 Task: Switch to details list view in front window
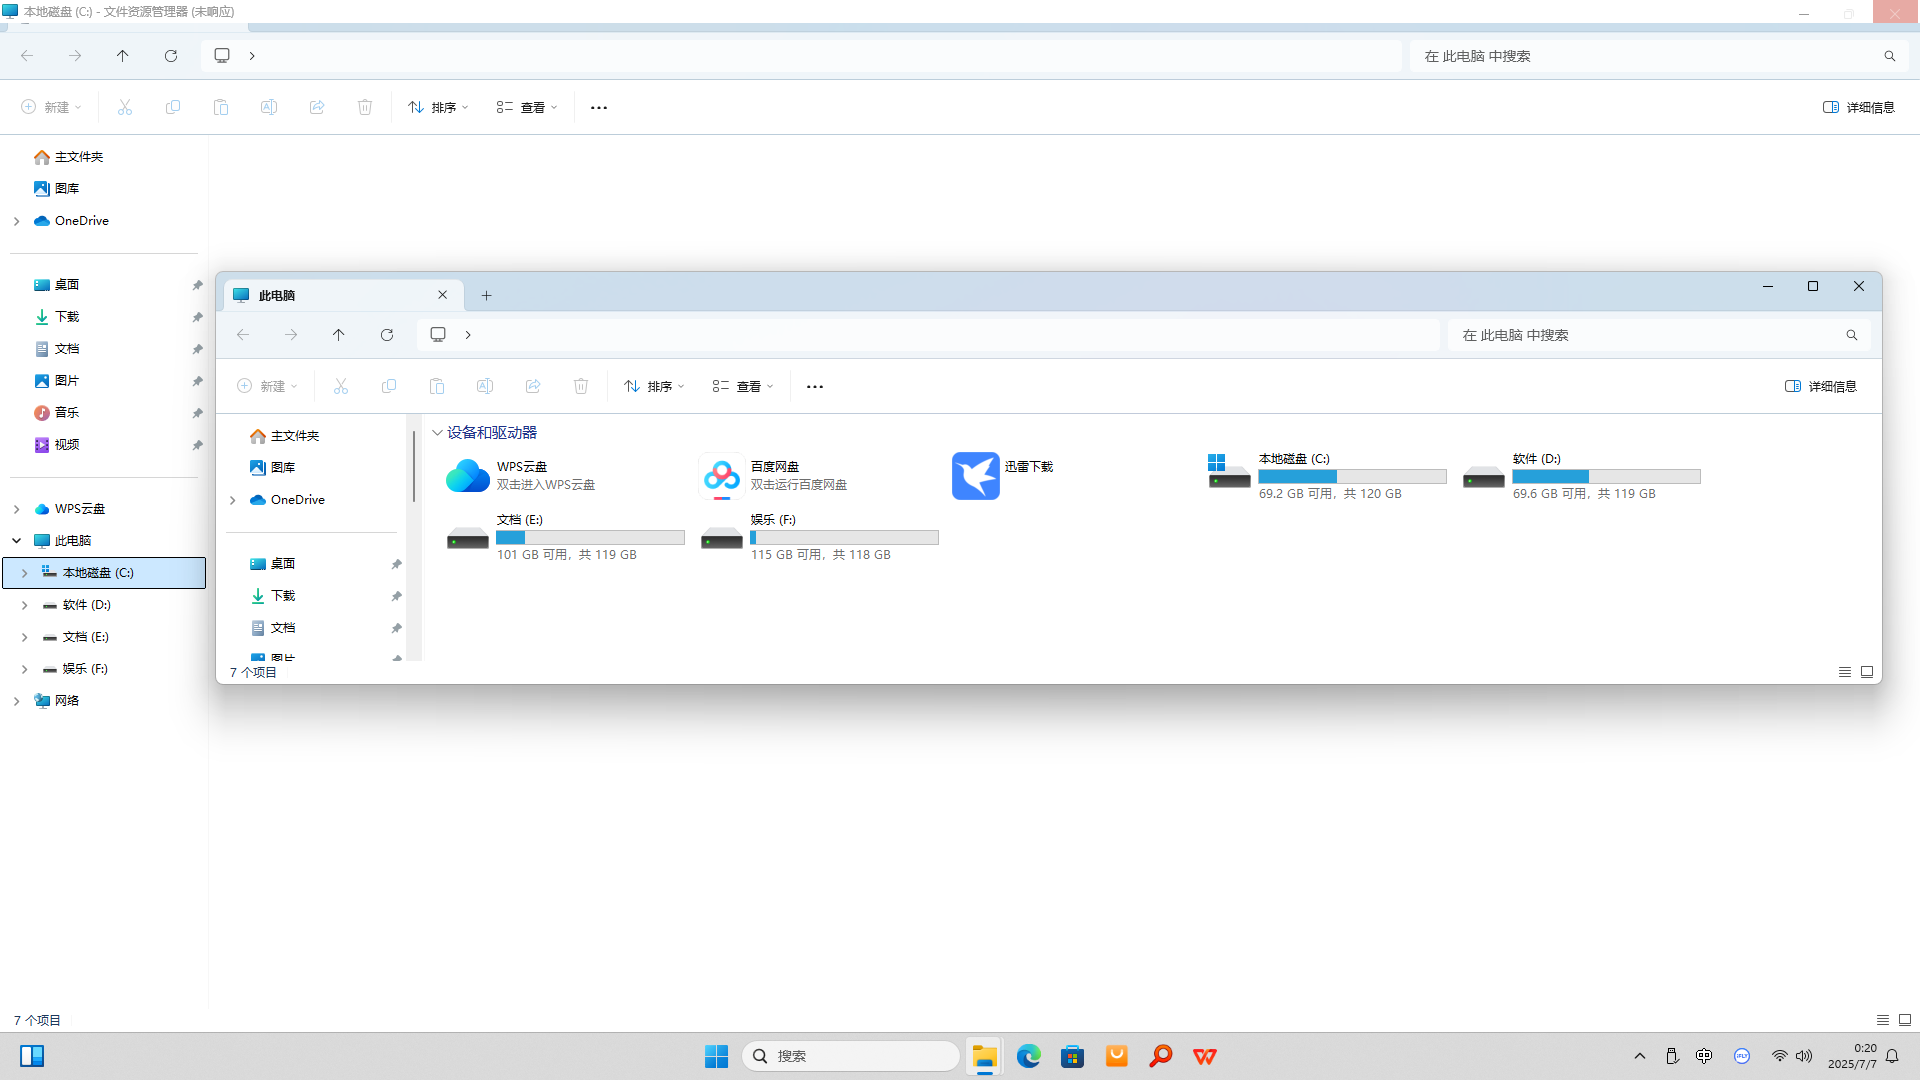1844,672
